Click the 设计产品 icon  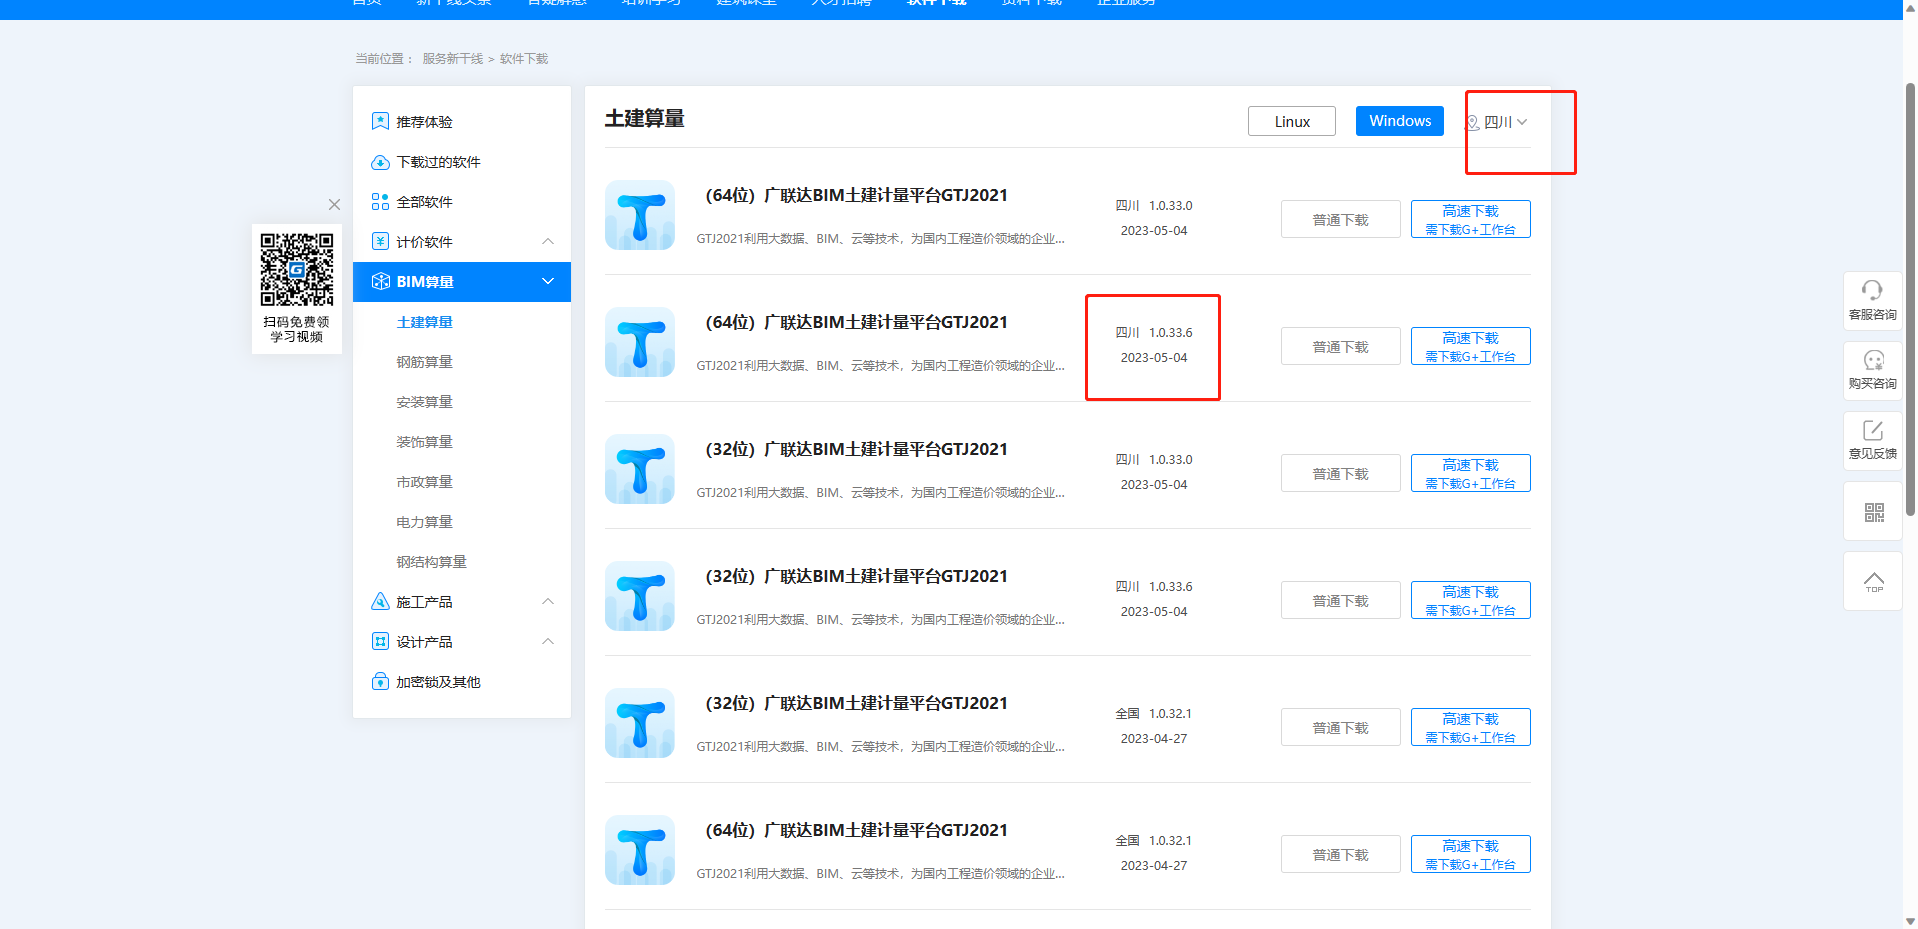click(380, 641)
